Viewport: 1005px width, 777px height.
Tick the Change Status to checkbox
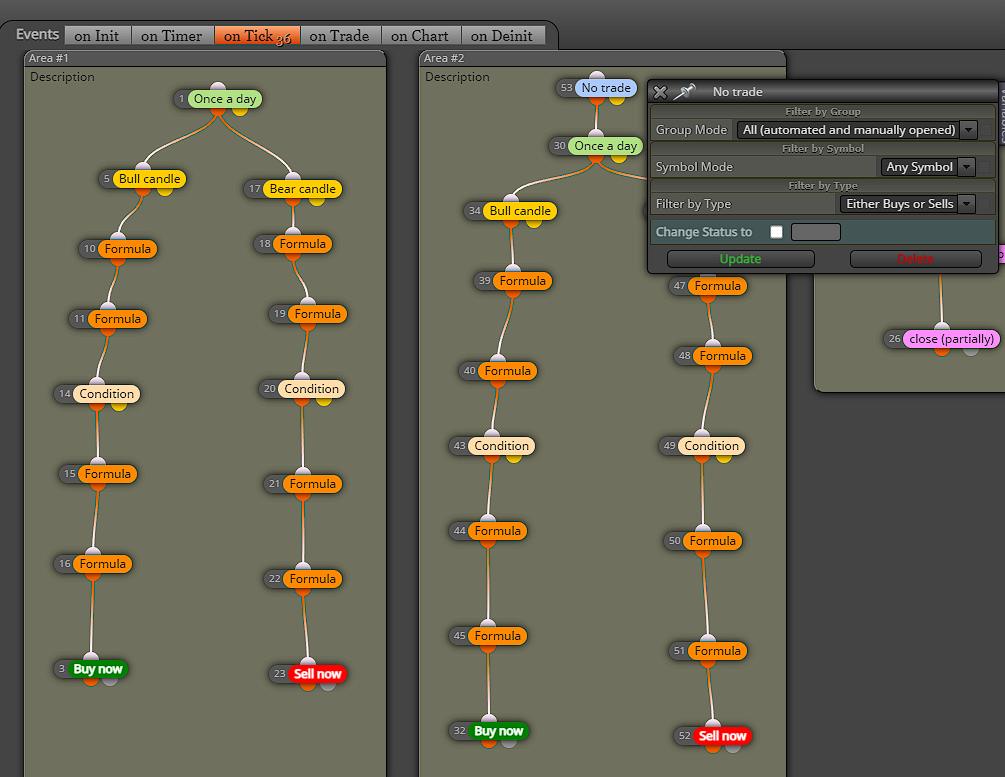coord(776,232)
